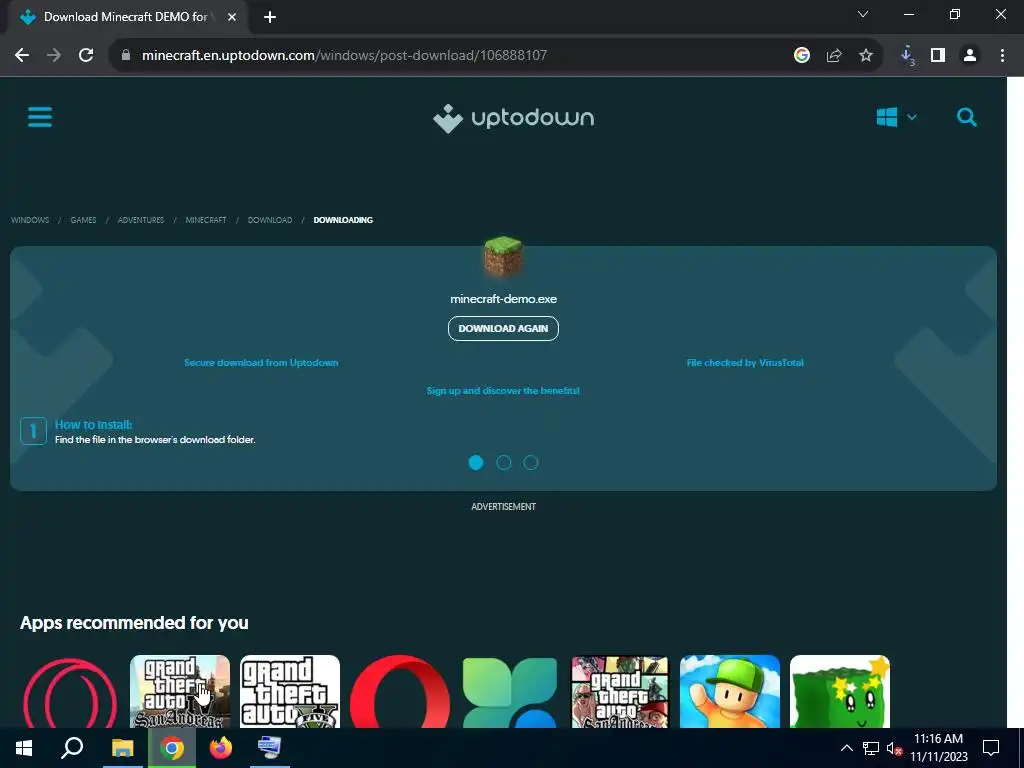Image resolution: width=1024 pixels, height=768 pixels.
Task: Click the DOWNLOAD AGAIN button
Action: point(504,328)
